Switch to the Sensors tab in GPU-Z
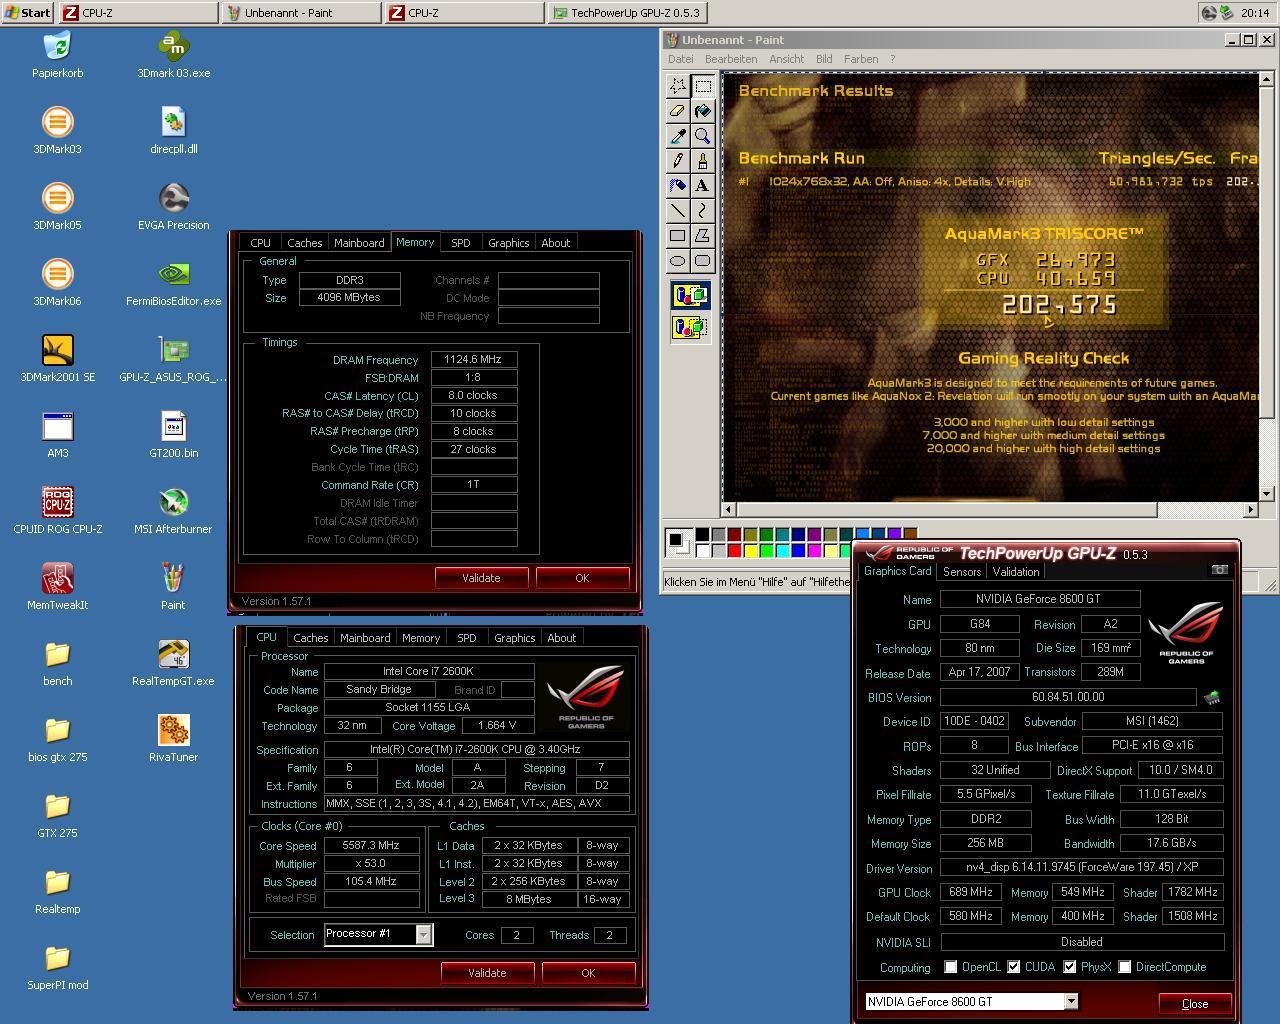 [x=962, y=572]
